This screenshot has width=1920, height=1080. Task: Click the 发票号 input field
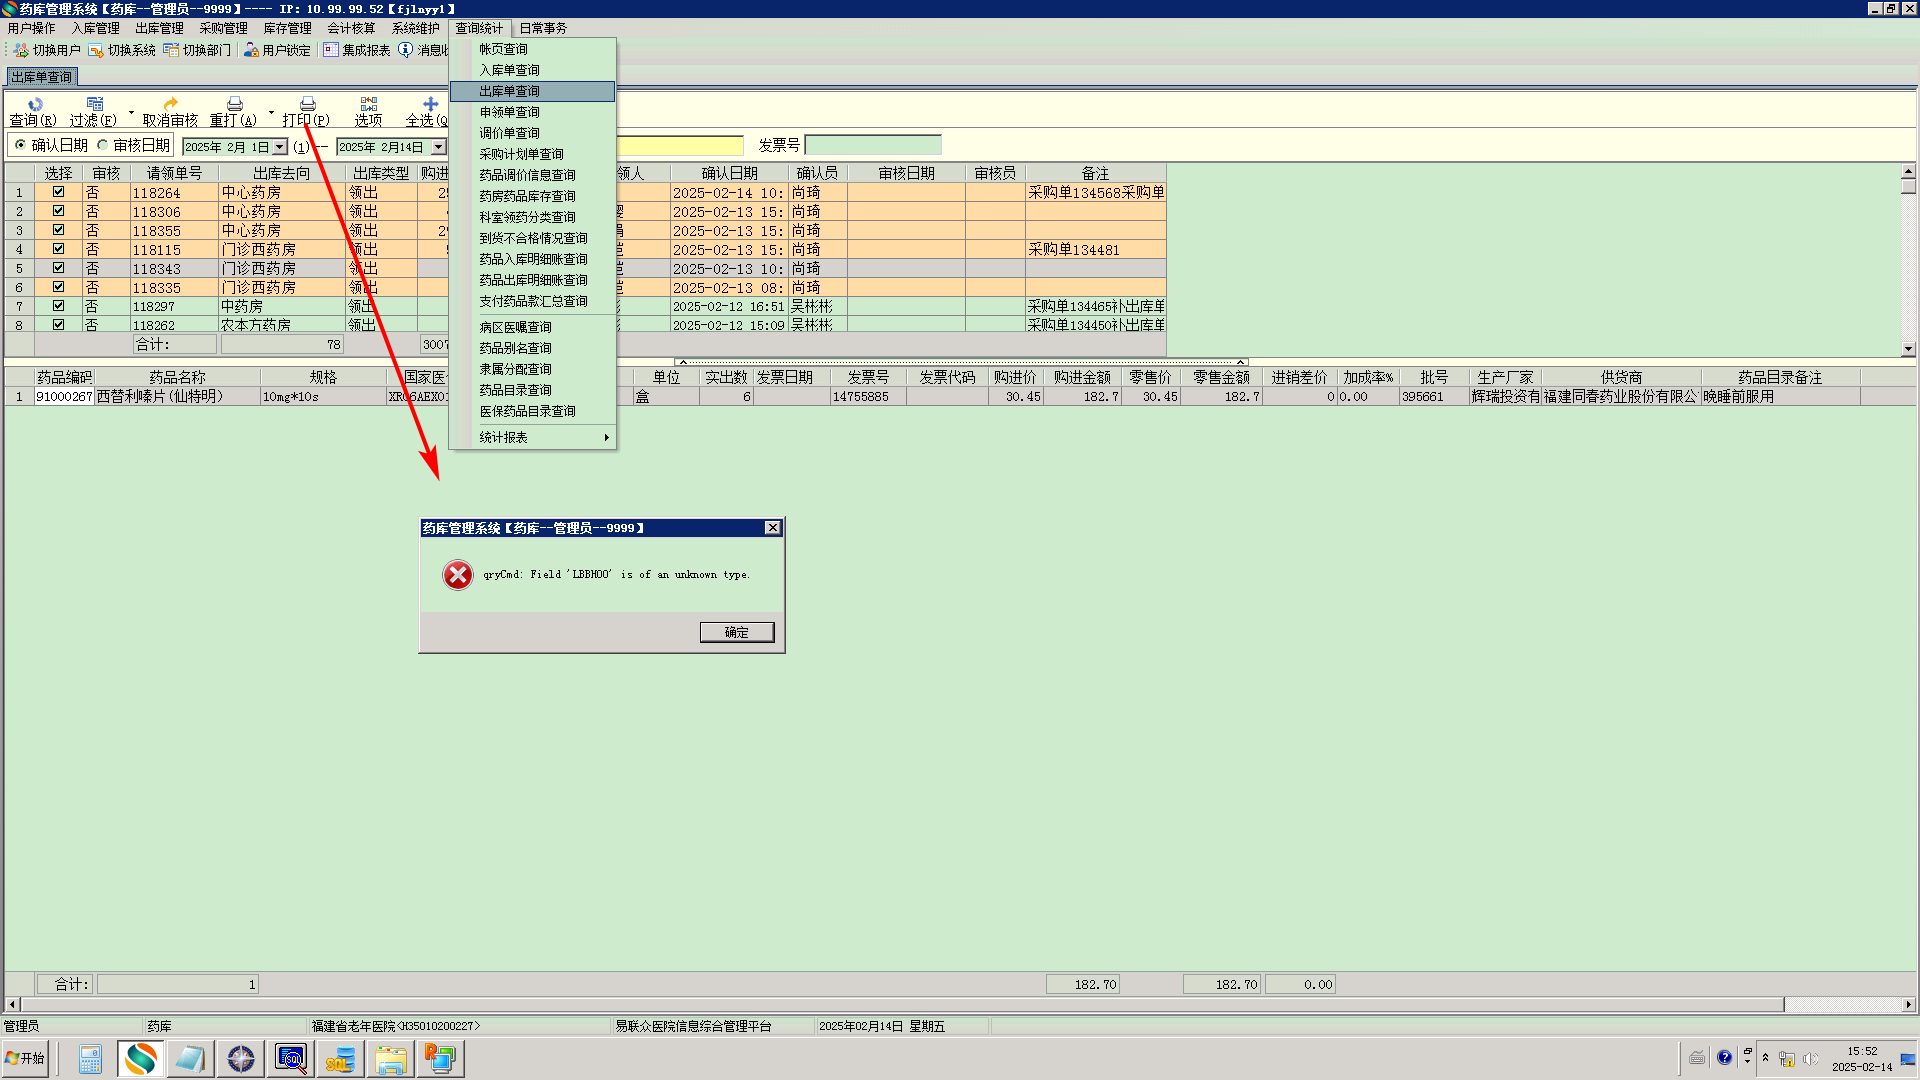tap(872, 146)
